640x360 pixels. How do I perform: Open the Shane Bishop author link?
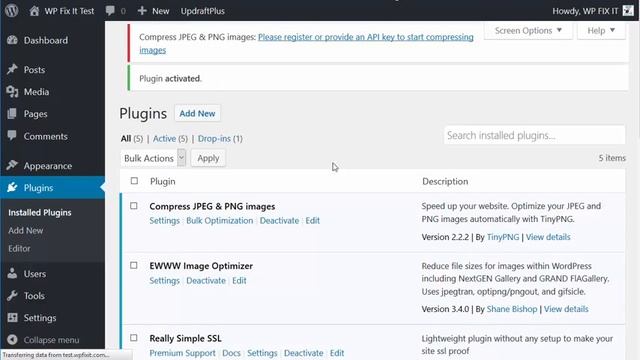click(x=512, y=309)
